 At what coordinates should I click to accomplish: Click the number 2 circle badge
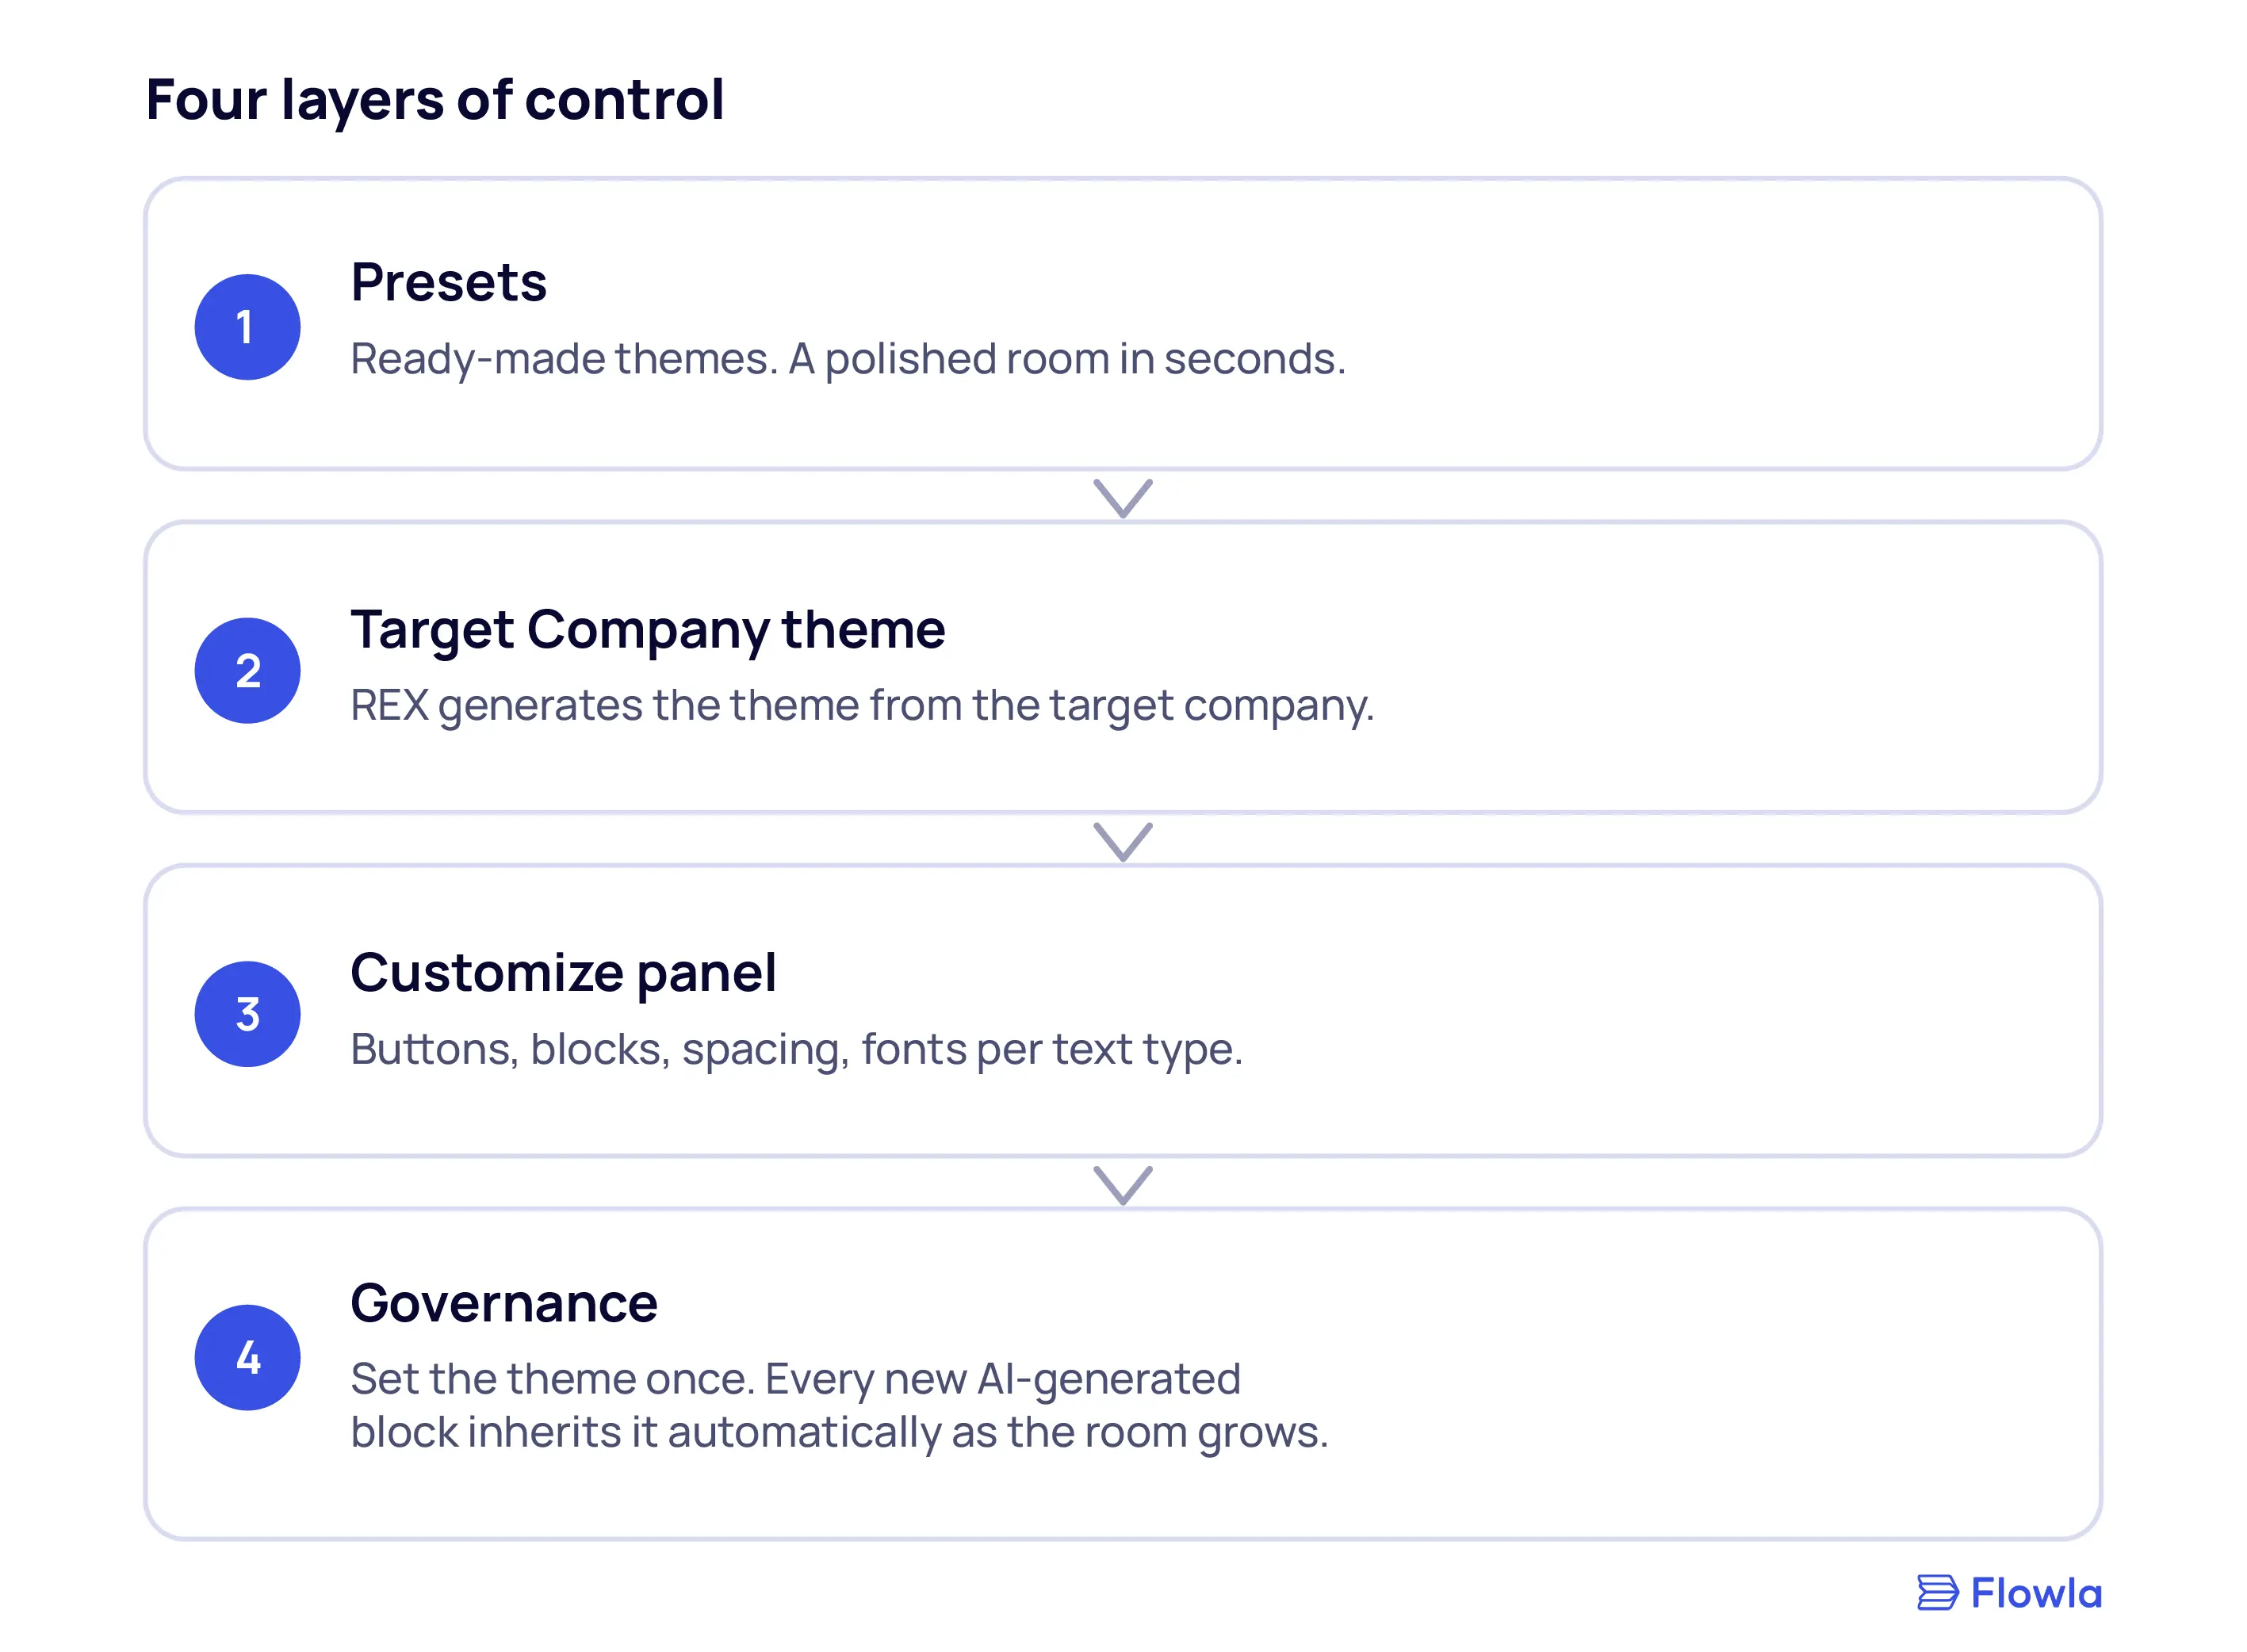point(247,670)
